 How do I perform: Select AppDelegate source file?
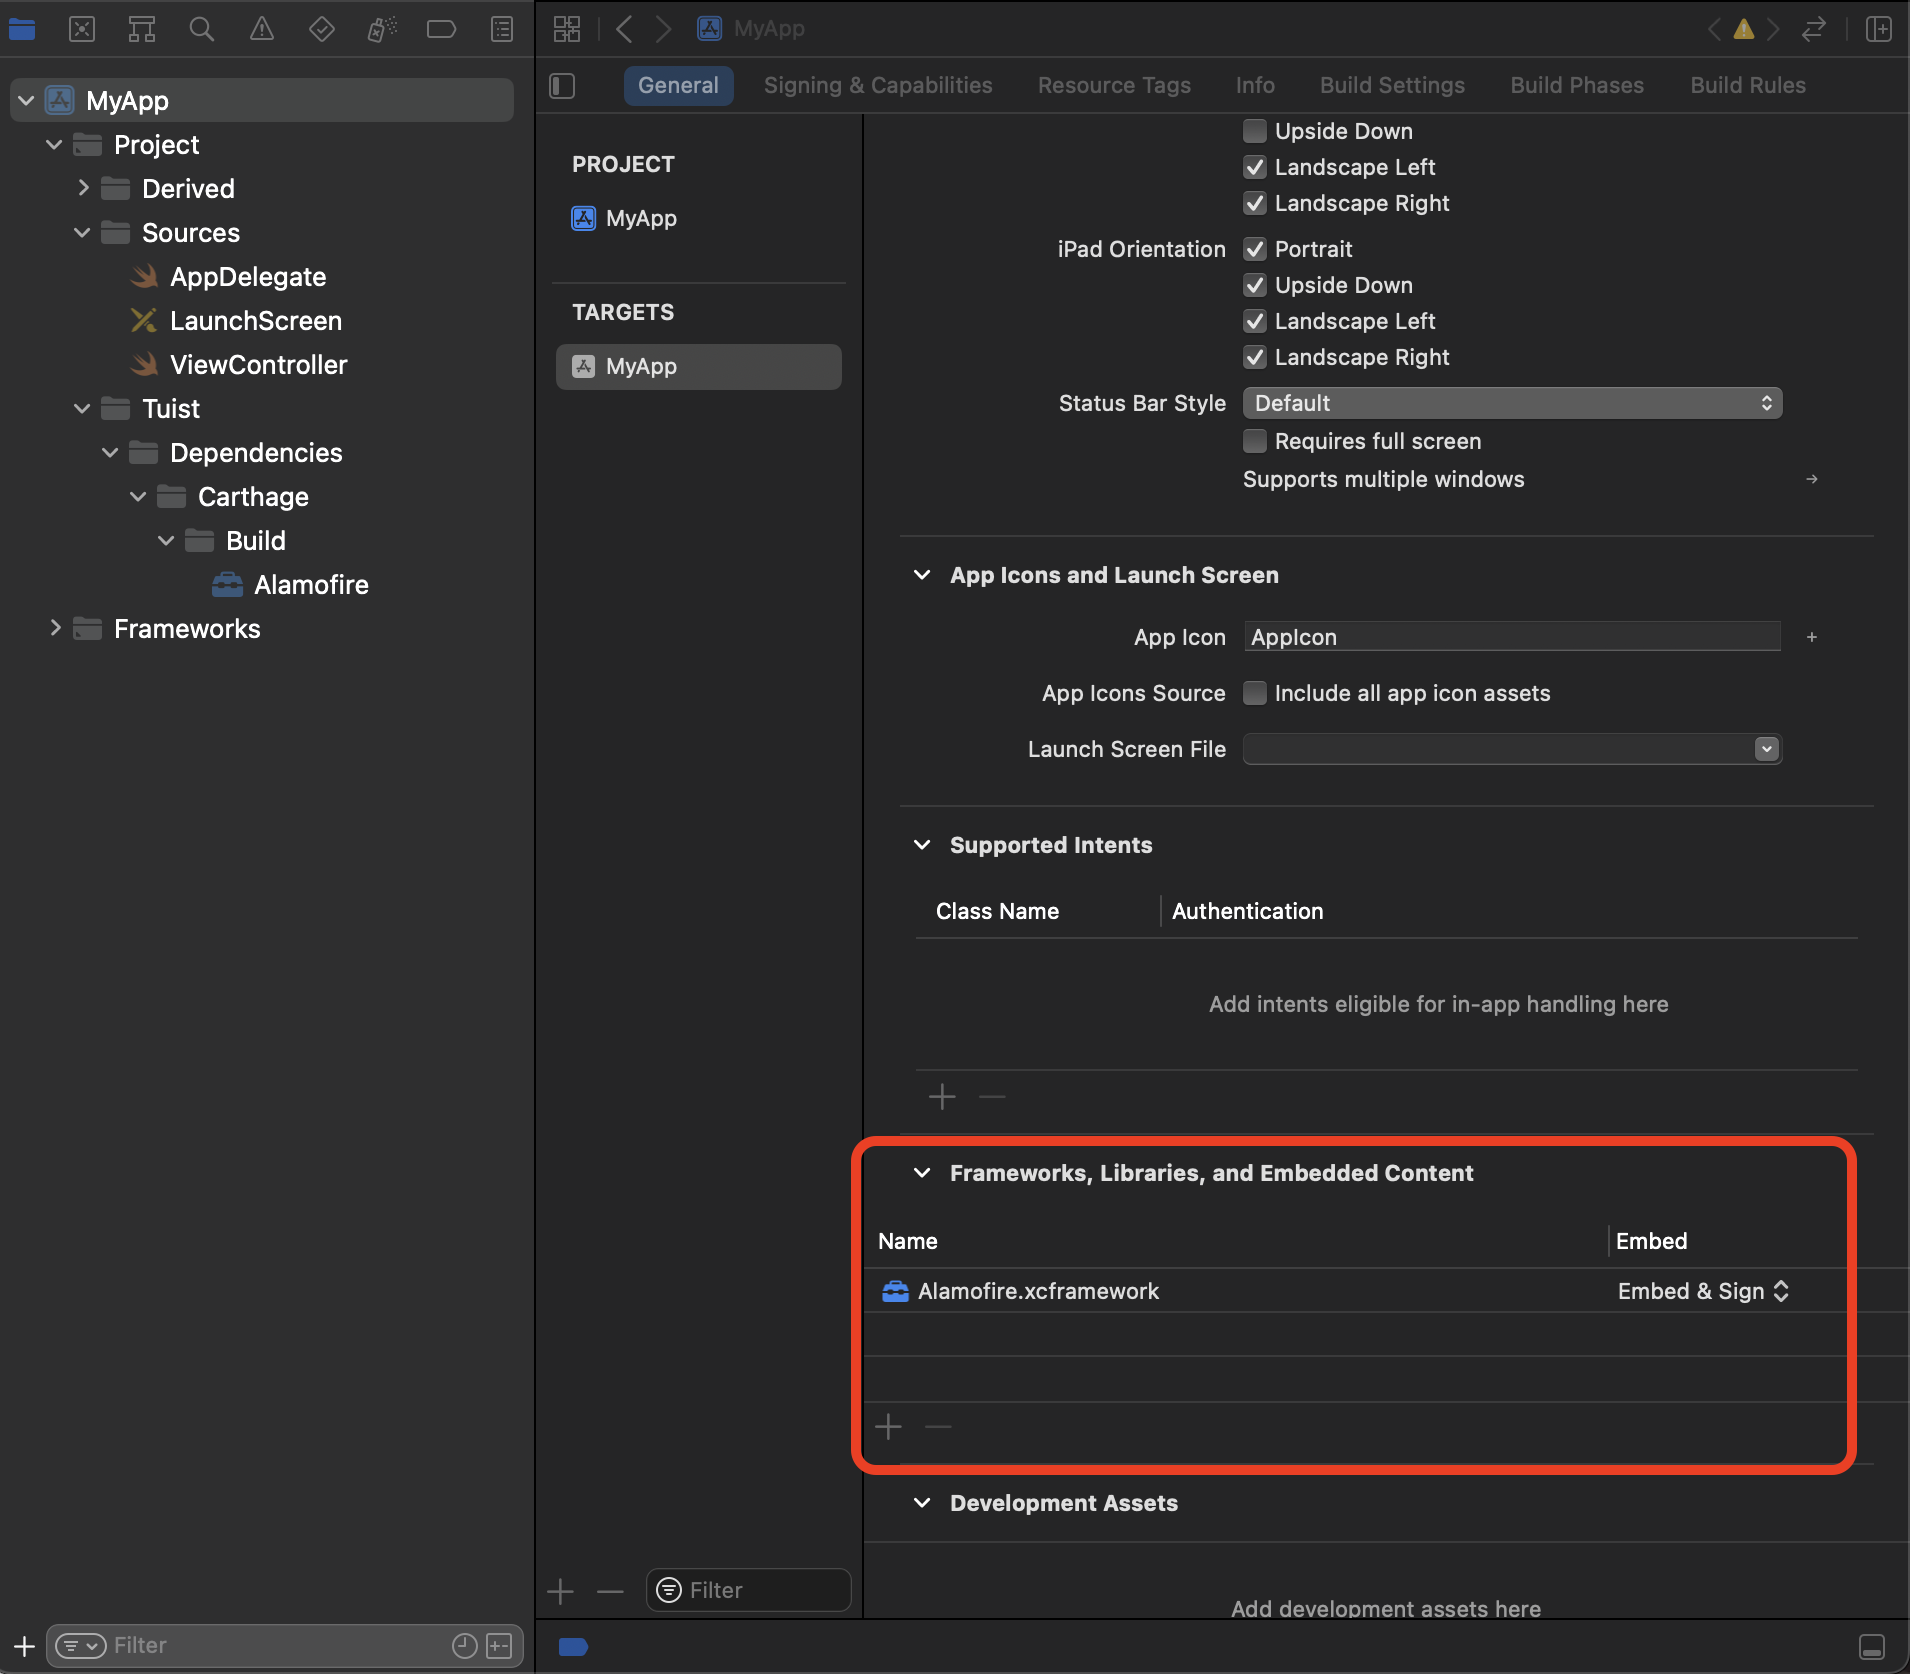248,277
